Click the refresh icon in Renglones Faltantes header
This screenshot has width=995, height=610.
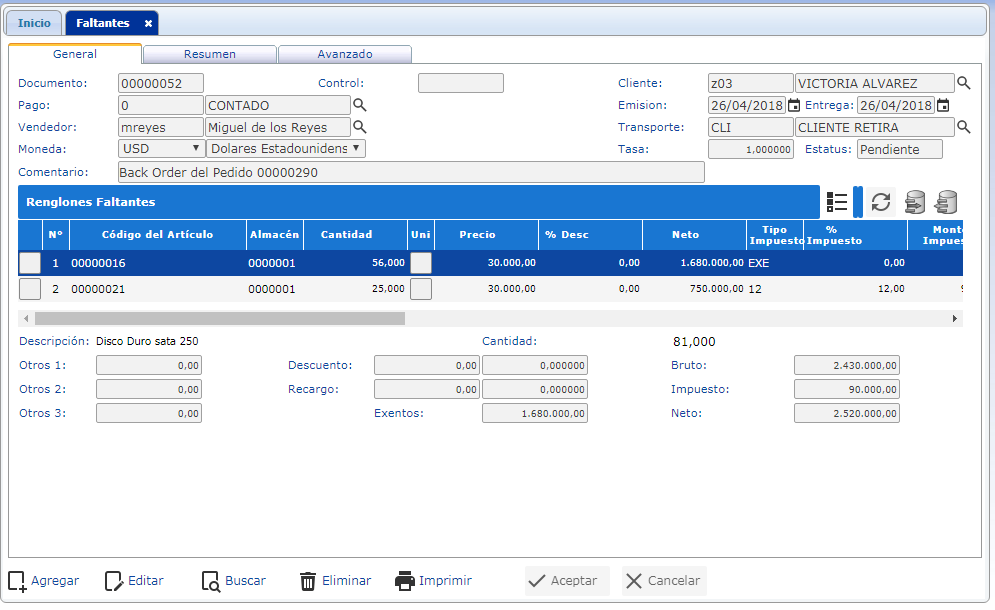(880, 202)
